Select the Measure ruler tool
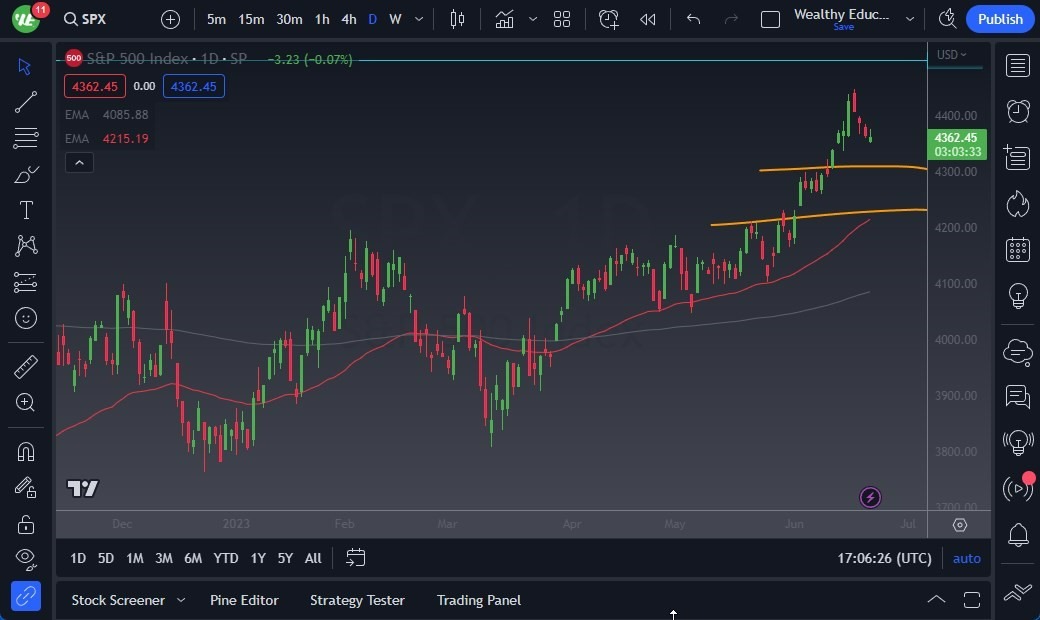The height and width of the screenshot is (620, 1040). [26, 367]
